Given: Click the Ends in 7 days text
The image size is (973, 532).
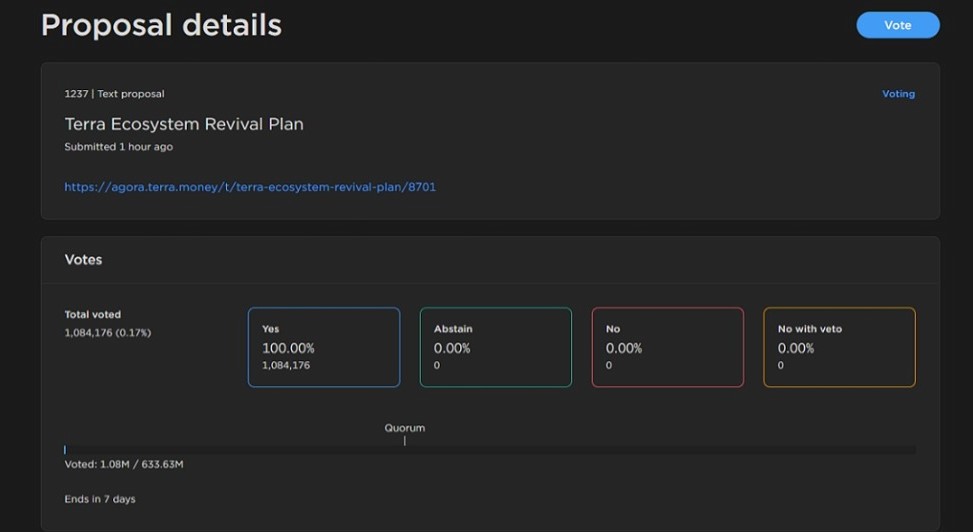Looking at the screenshot, I should [100, 498].
